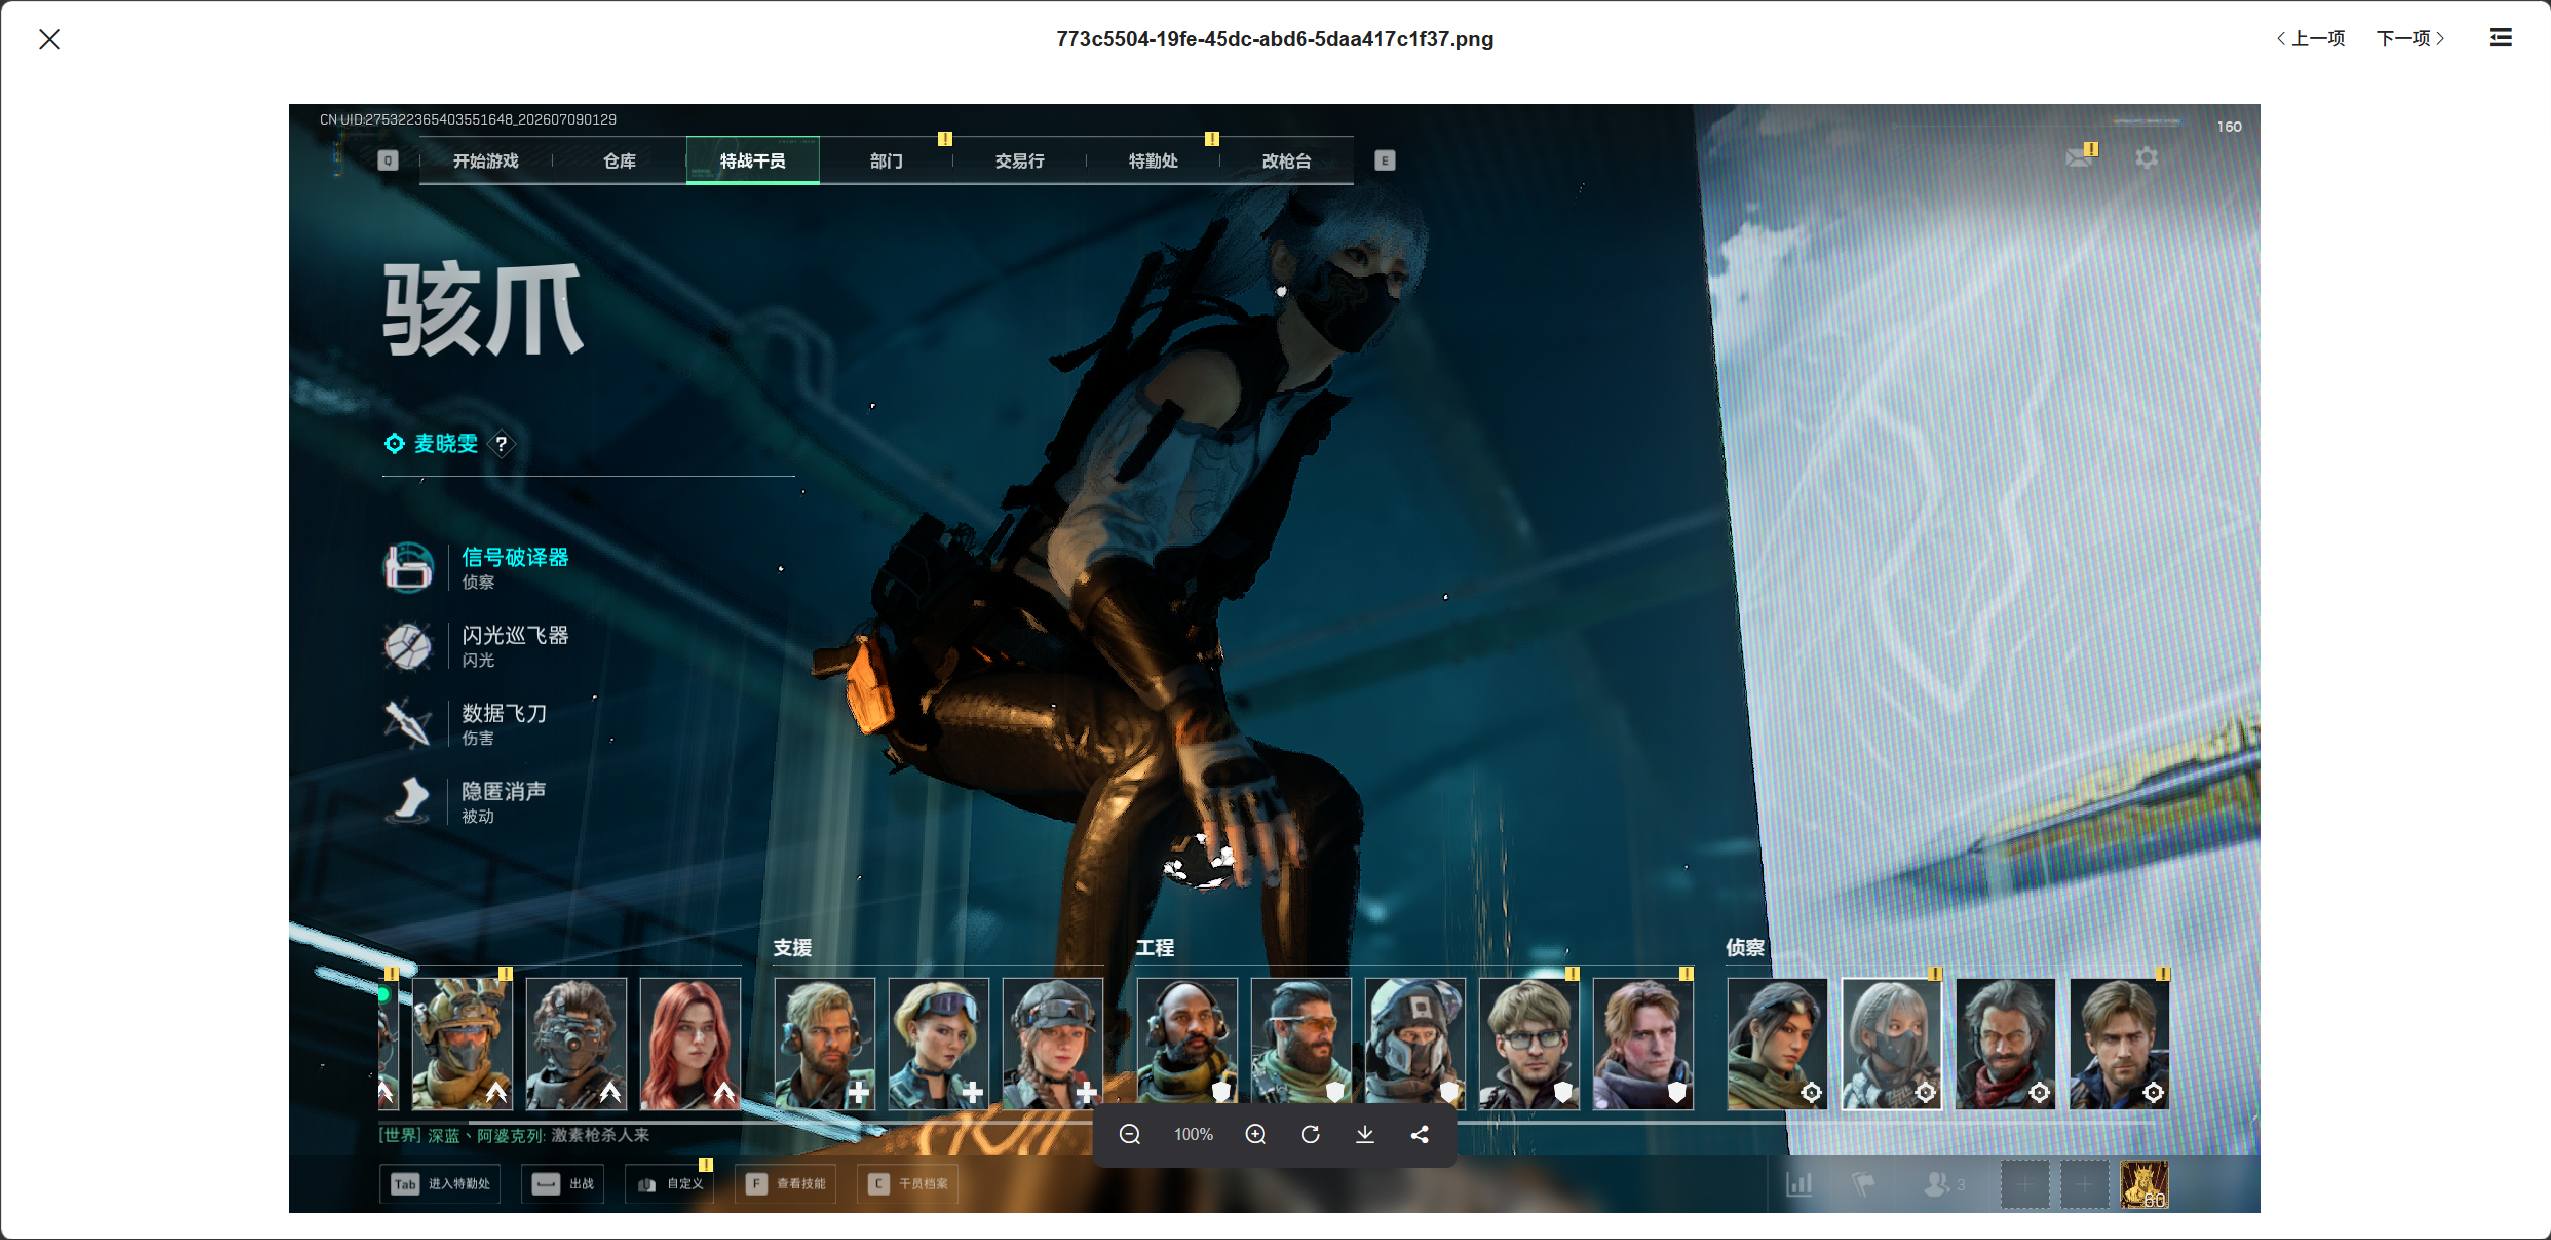Image resolution: width=2551 pixels, height=1240 pixels.
Task: Share the image with the share icon
Action: click(1419, 1134)
